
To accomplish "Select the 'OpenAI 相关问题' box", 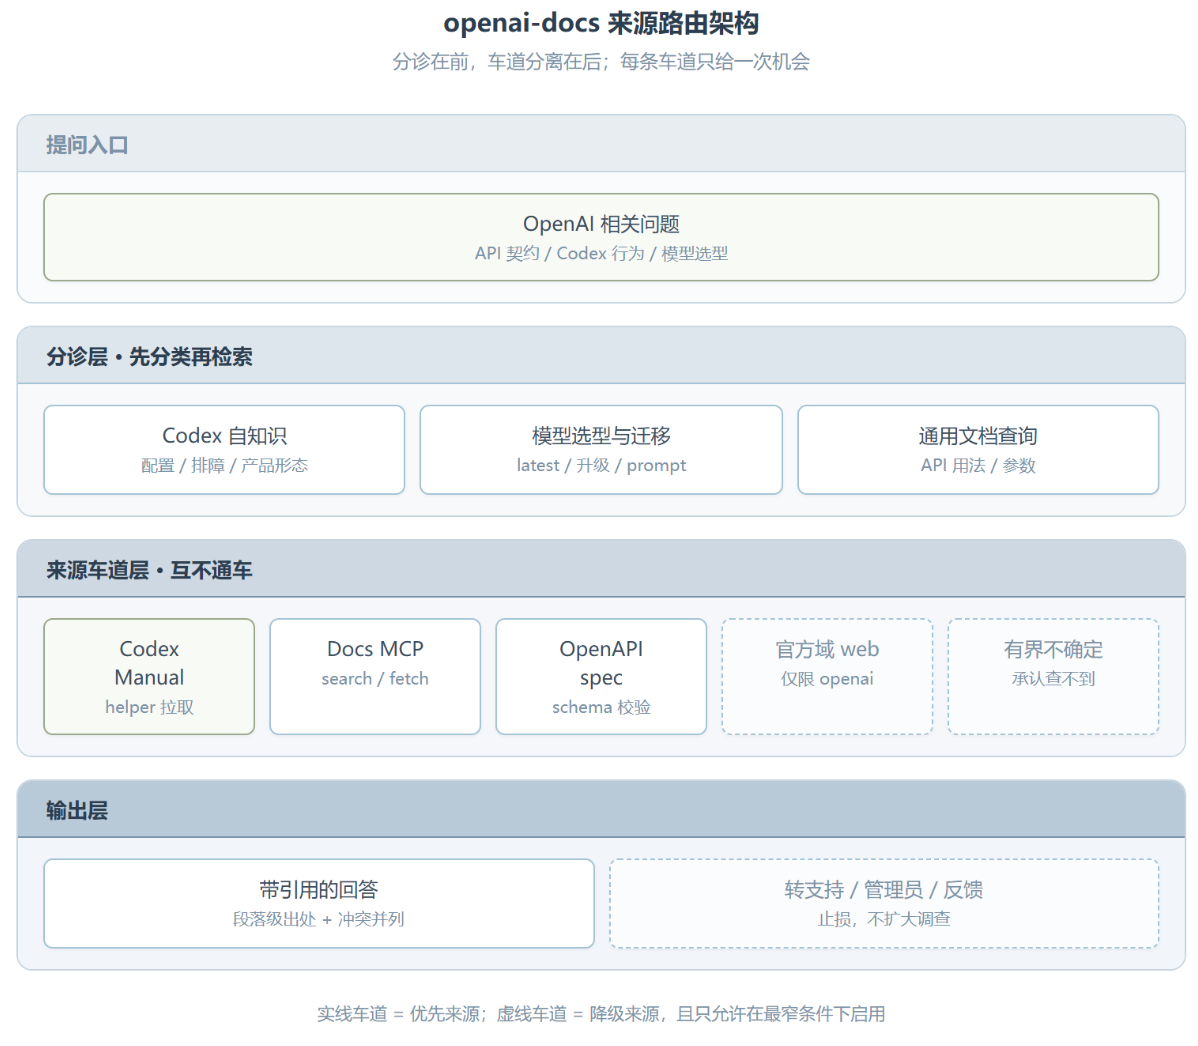I will (601, 237).
